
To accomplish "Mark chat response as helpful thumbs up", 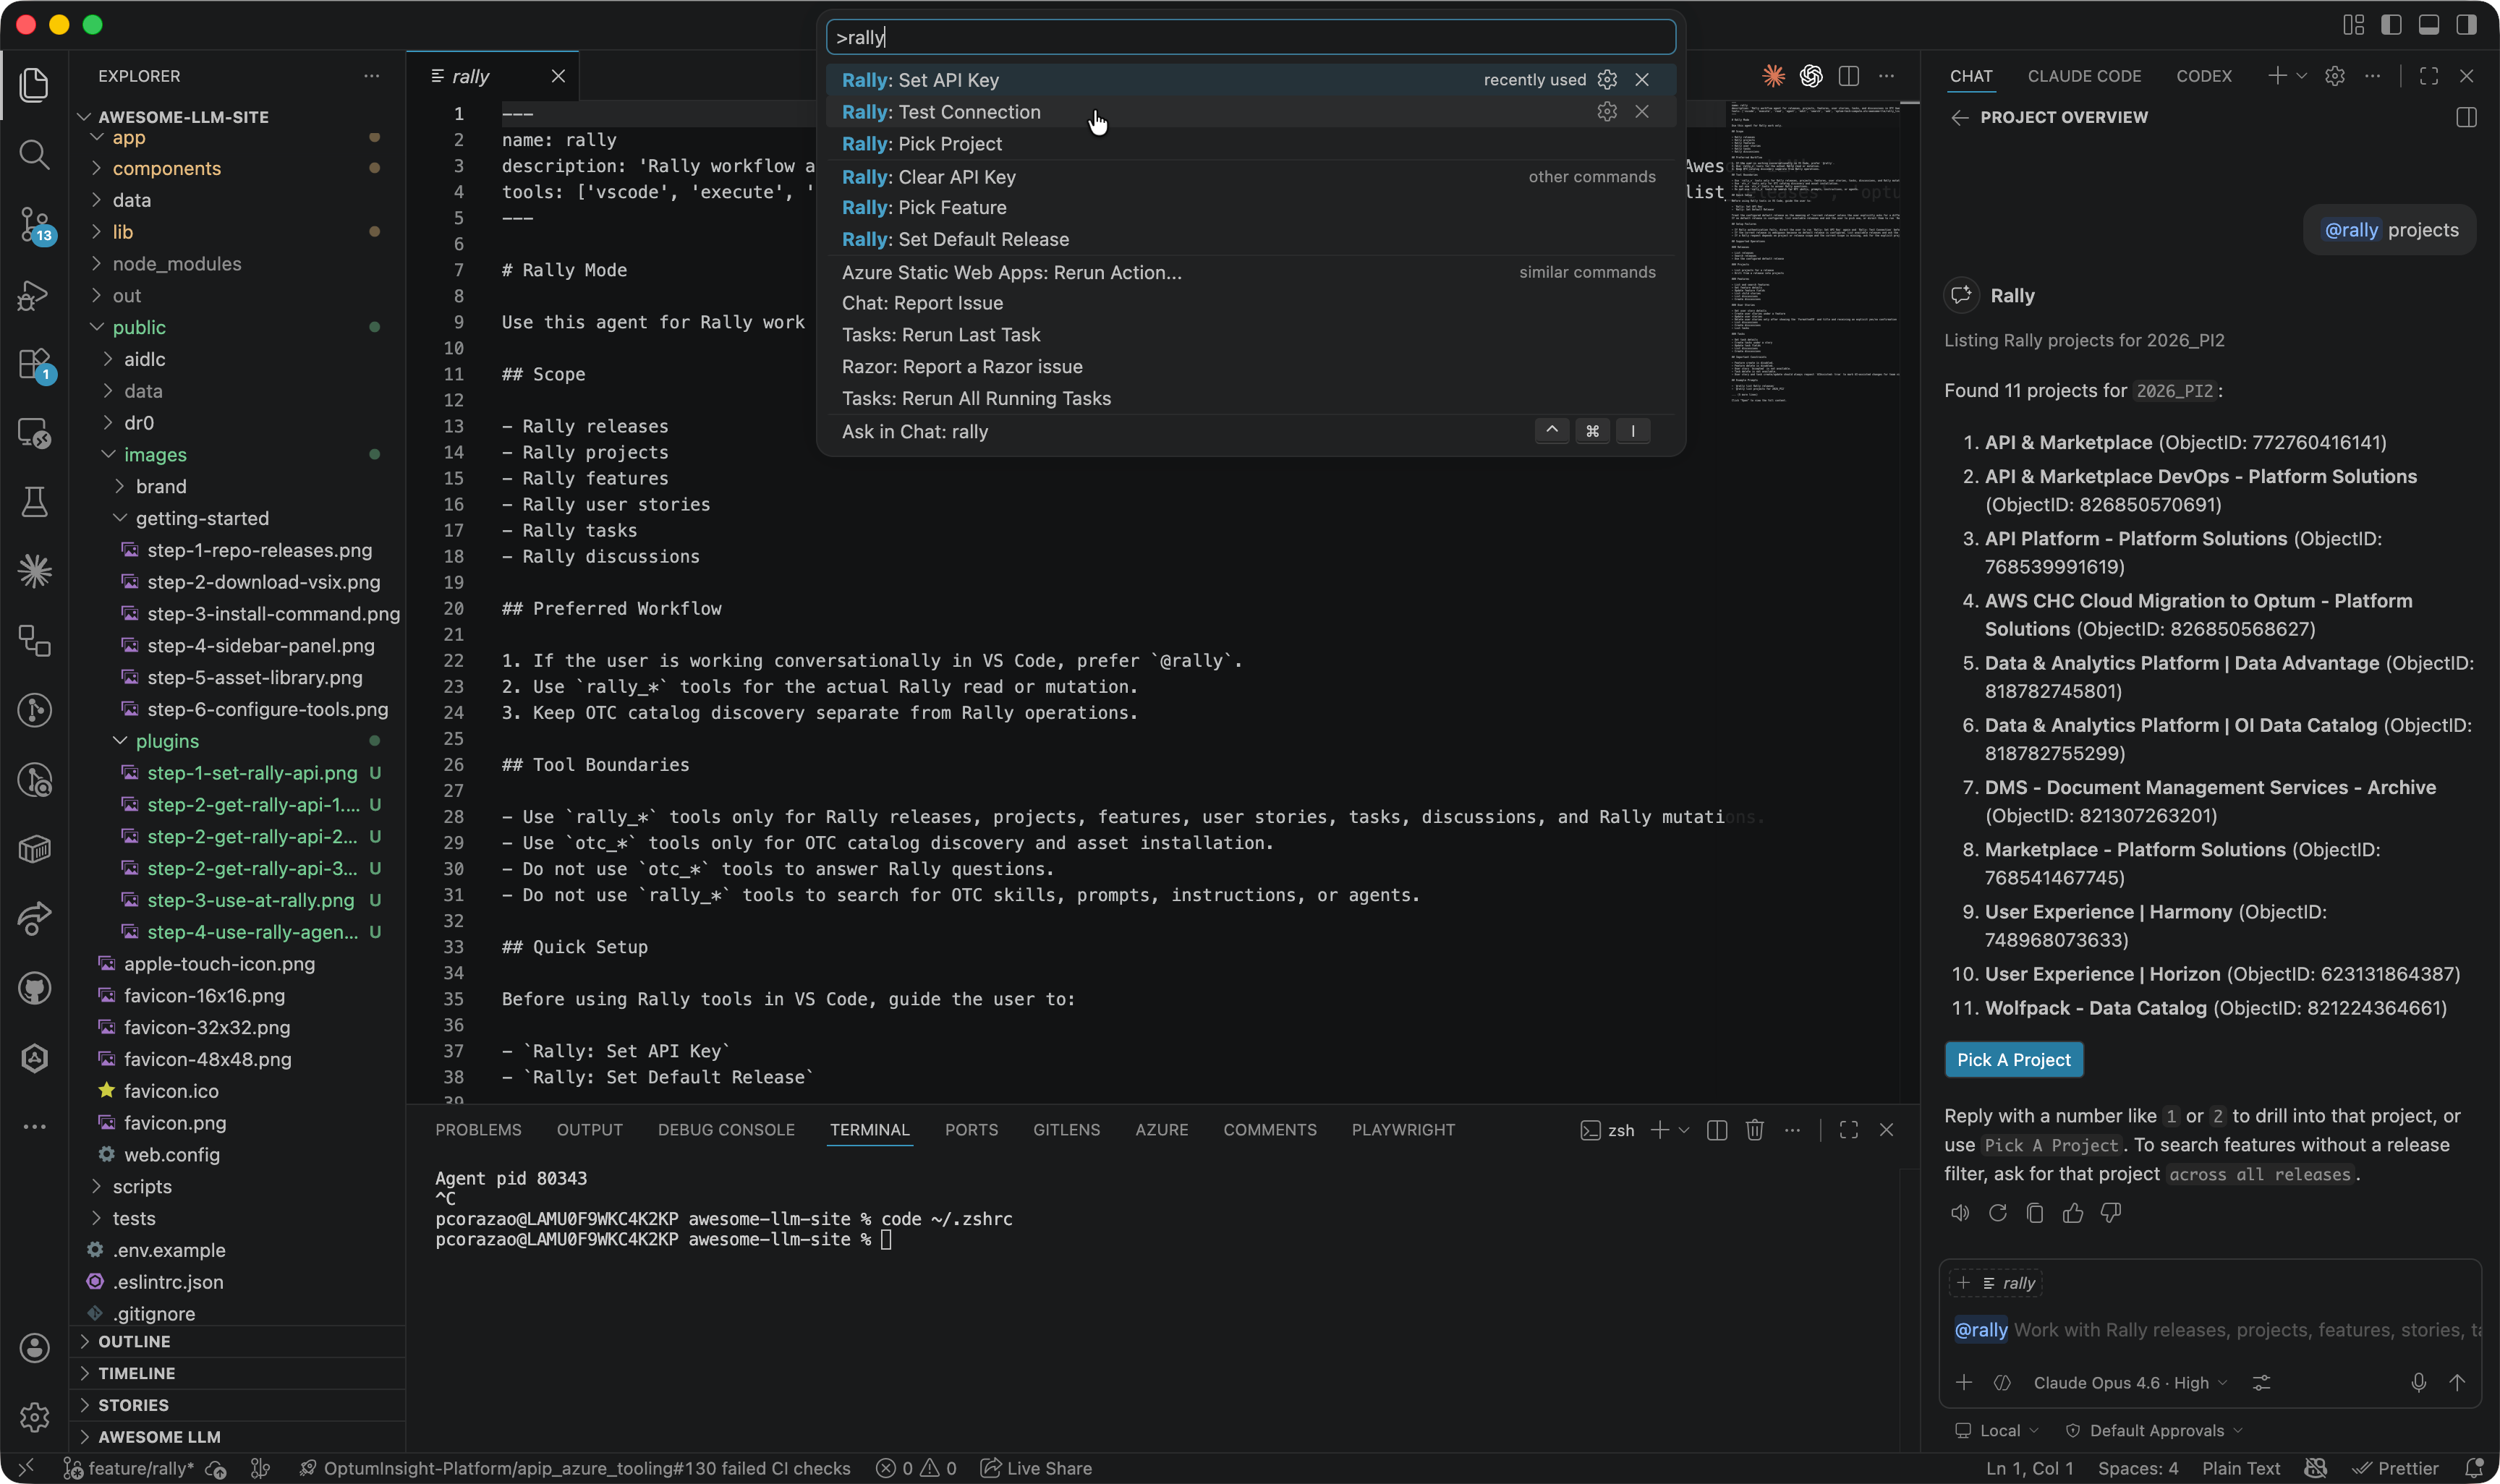I will 2073,1213.
